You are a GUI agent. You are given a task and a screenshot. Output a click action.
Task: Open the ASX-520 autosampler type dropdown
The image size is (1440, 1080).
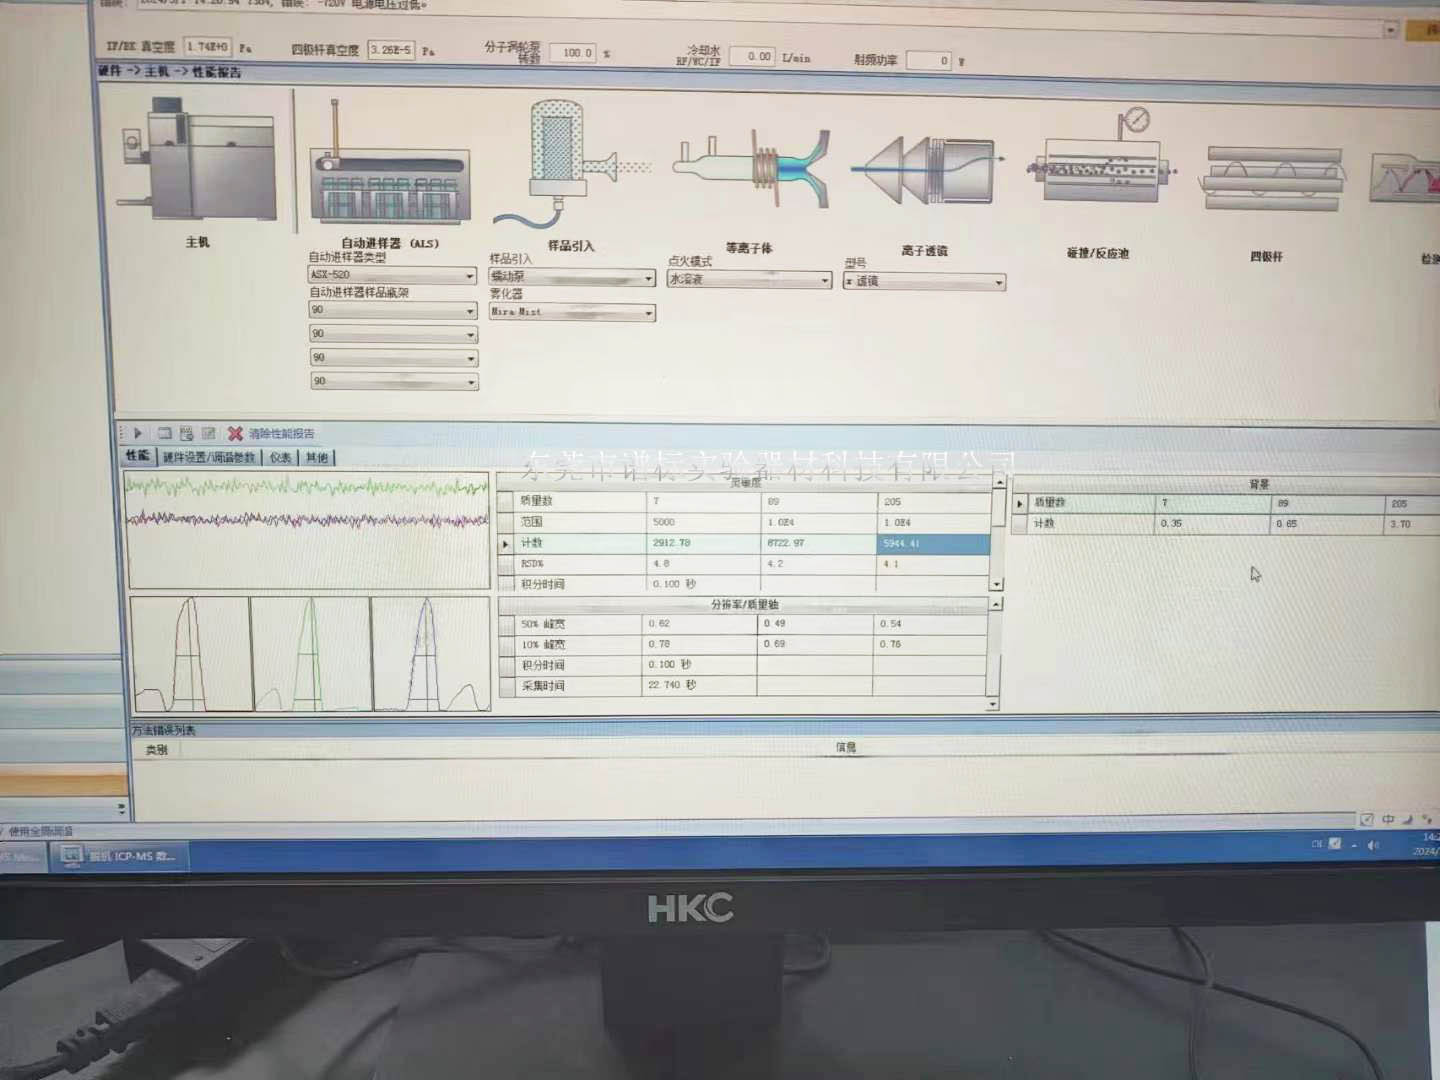469,276
